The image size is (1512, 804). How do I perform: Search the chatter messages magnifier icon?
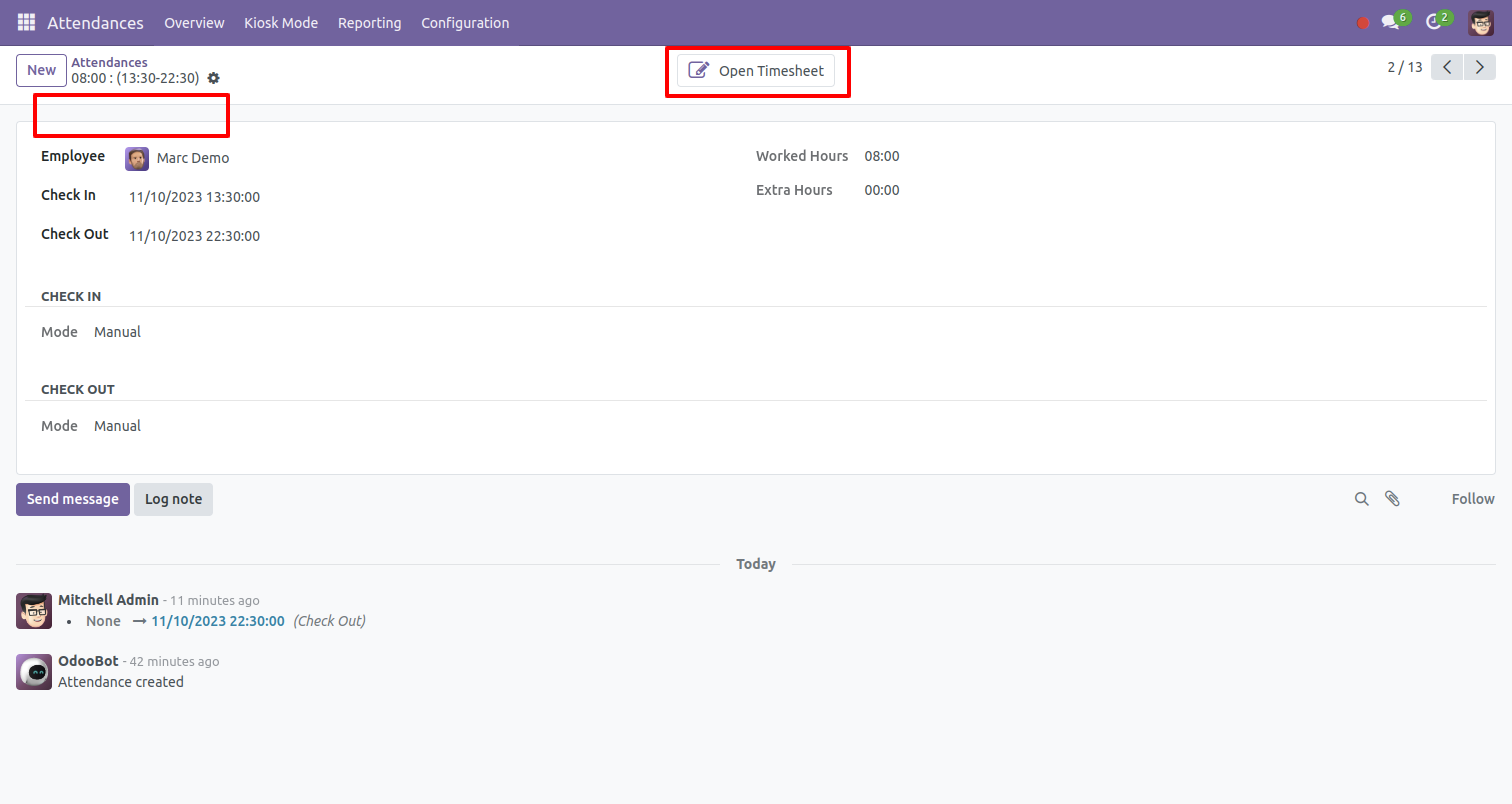point(1361,499)
